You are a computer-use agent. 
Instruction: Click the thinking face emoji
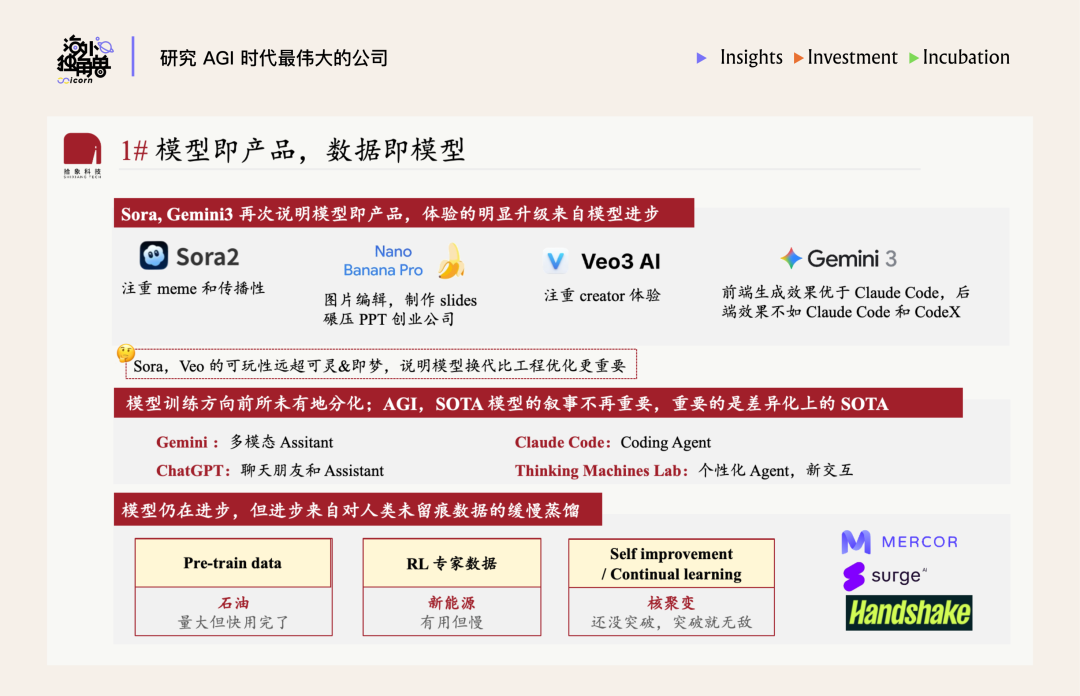coord(126,353)
